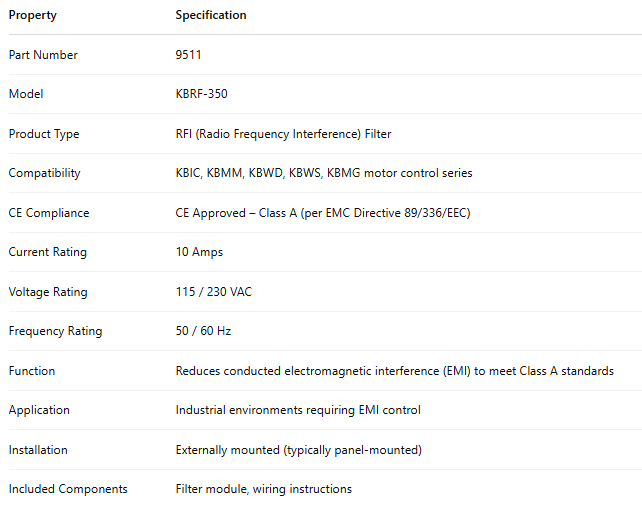Viewport: 642px width, 513px height.
Task: Click the 50 / 60 Hz value
Action: tap(203, 331)
